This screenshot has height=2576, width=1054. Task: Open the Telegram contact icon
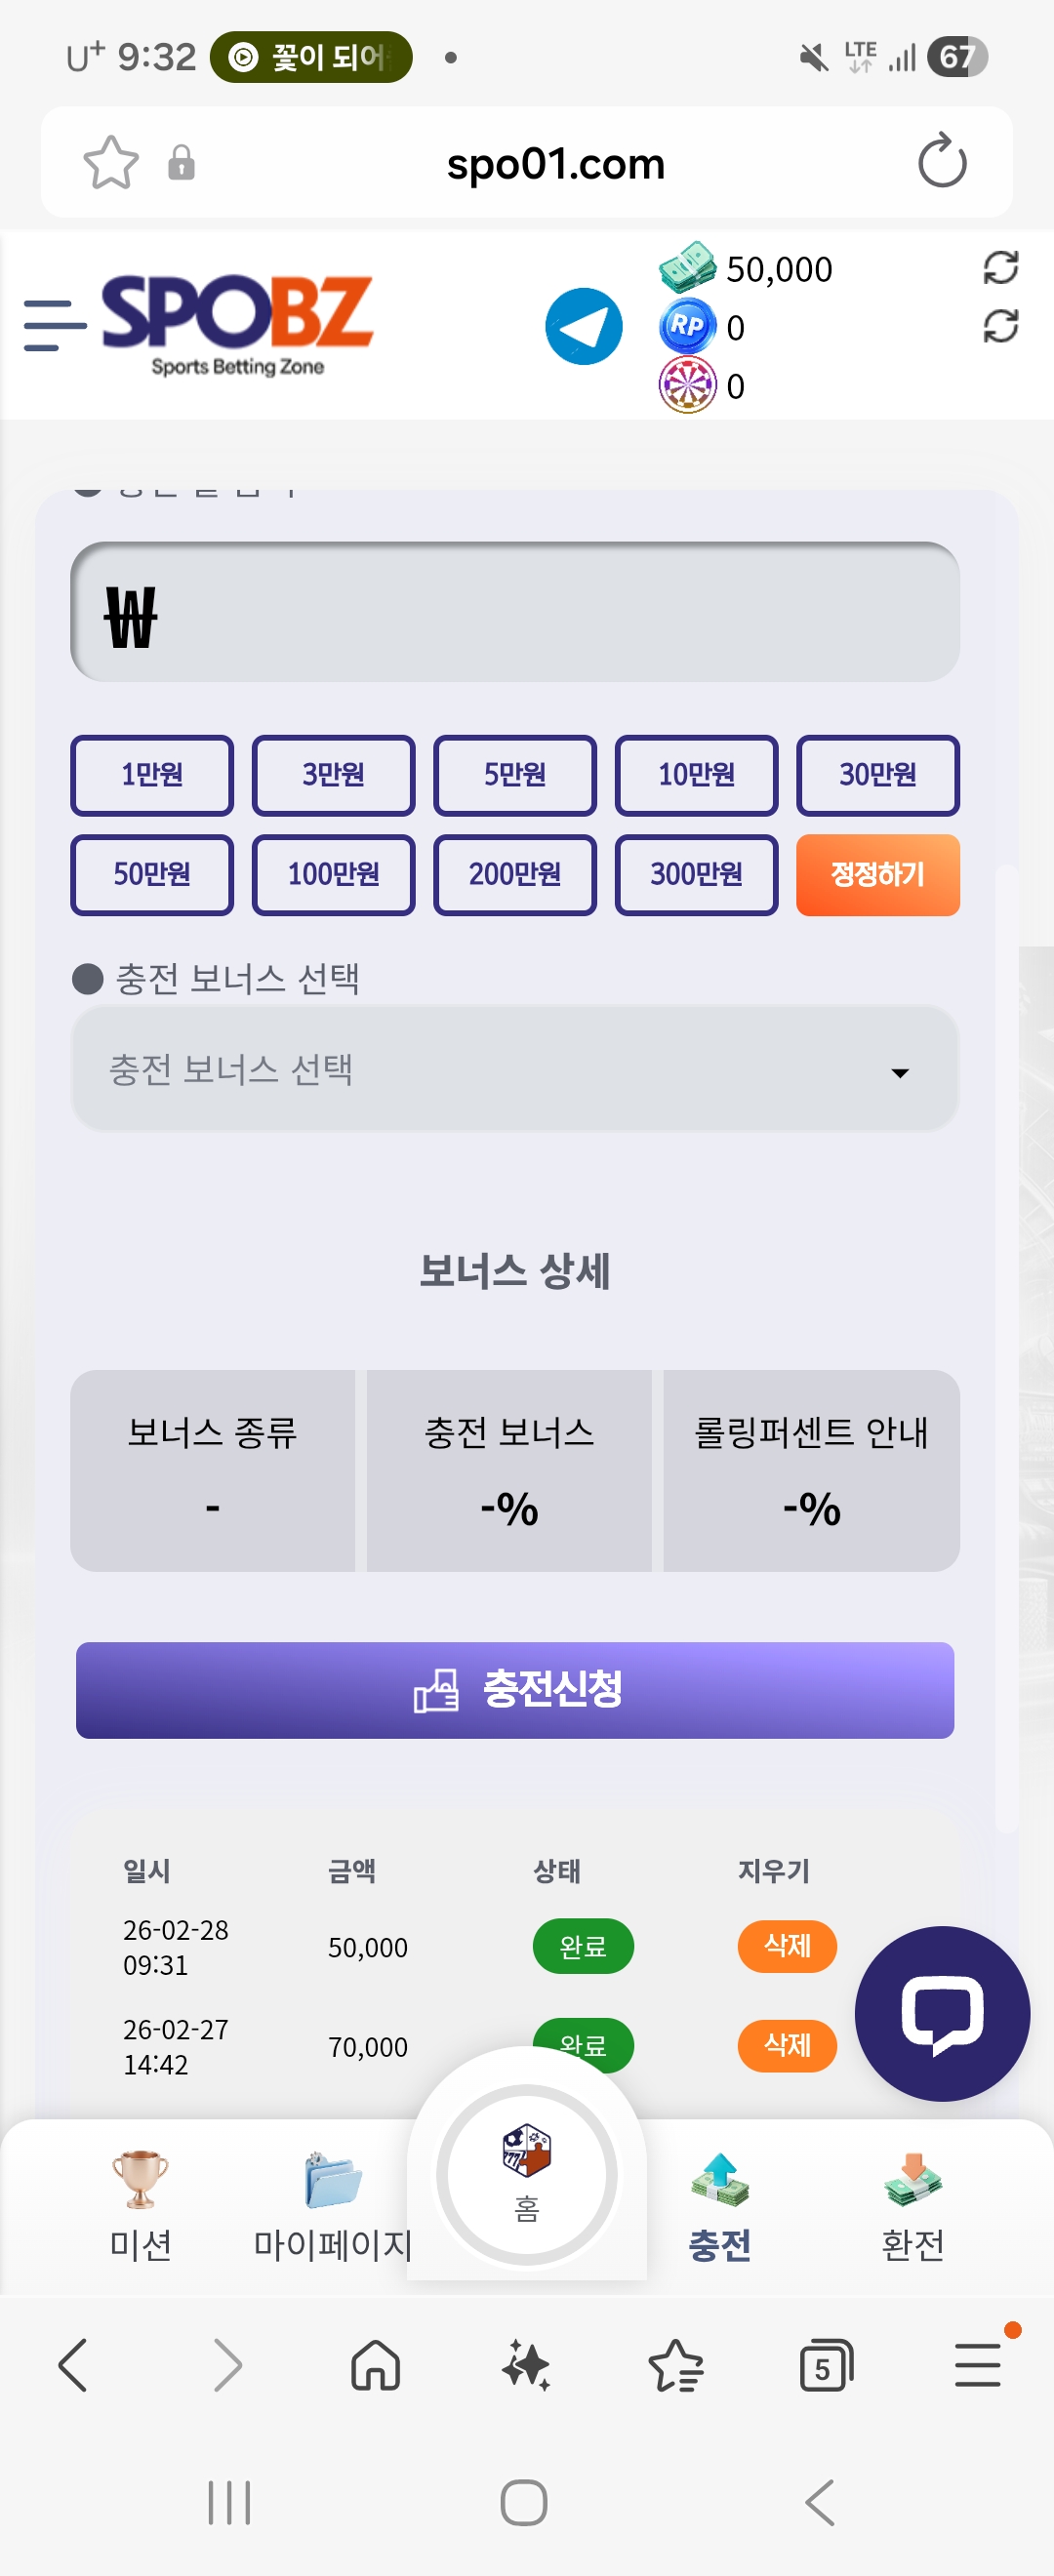[583, 326]
